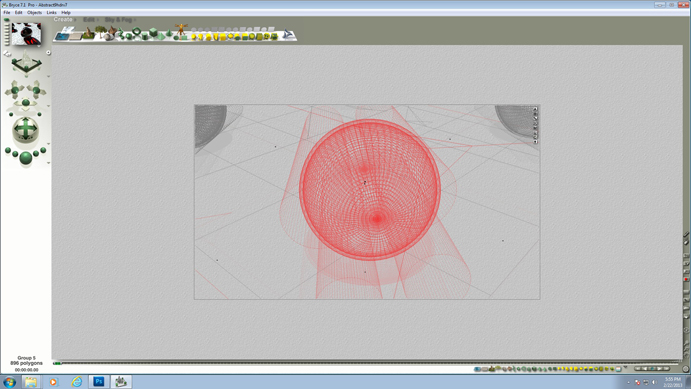Create a cube primitive
691x389 pixels.
click(x=153, y=32)
